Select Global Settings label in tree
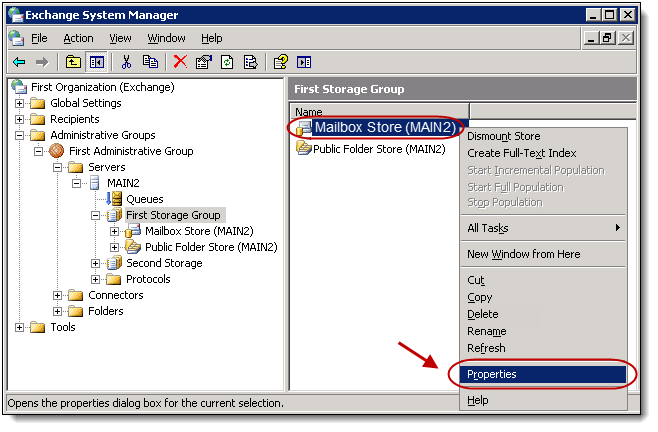Image resolution: width=658 pixels, height=432 pixels. [x=86, y=103]
